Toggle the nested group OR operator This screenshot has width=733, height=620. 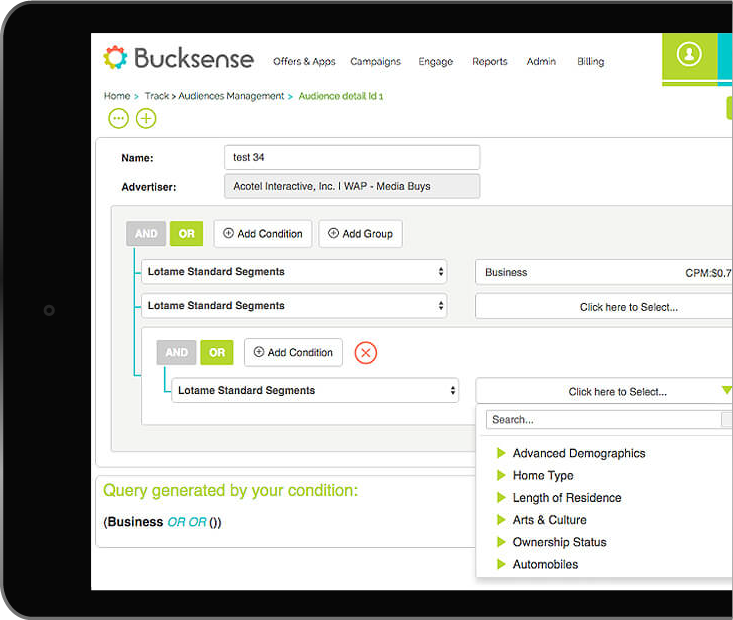click(217, 352)
